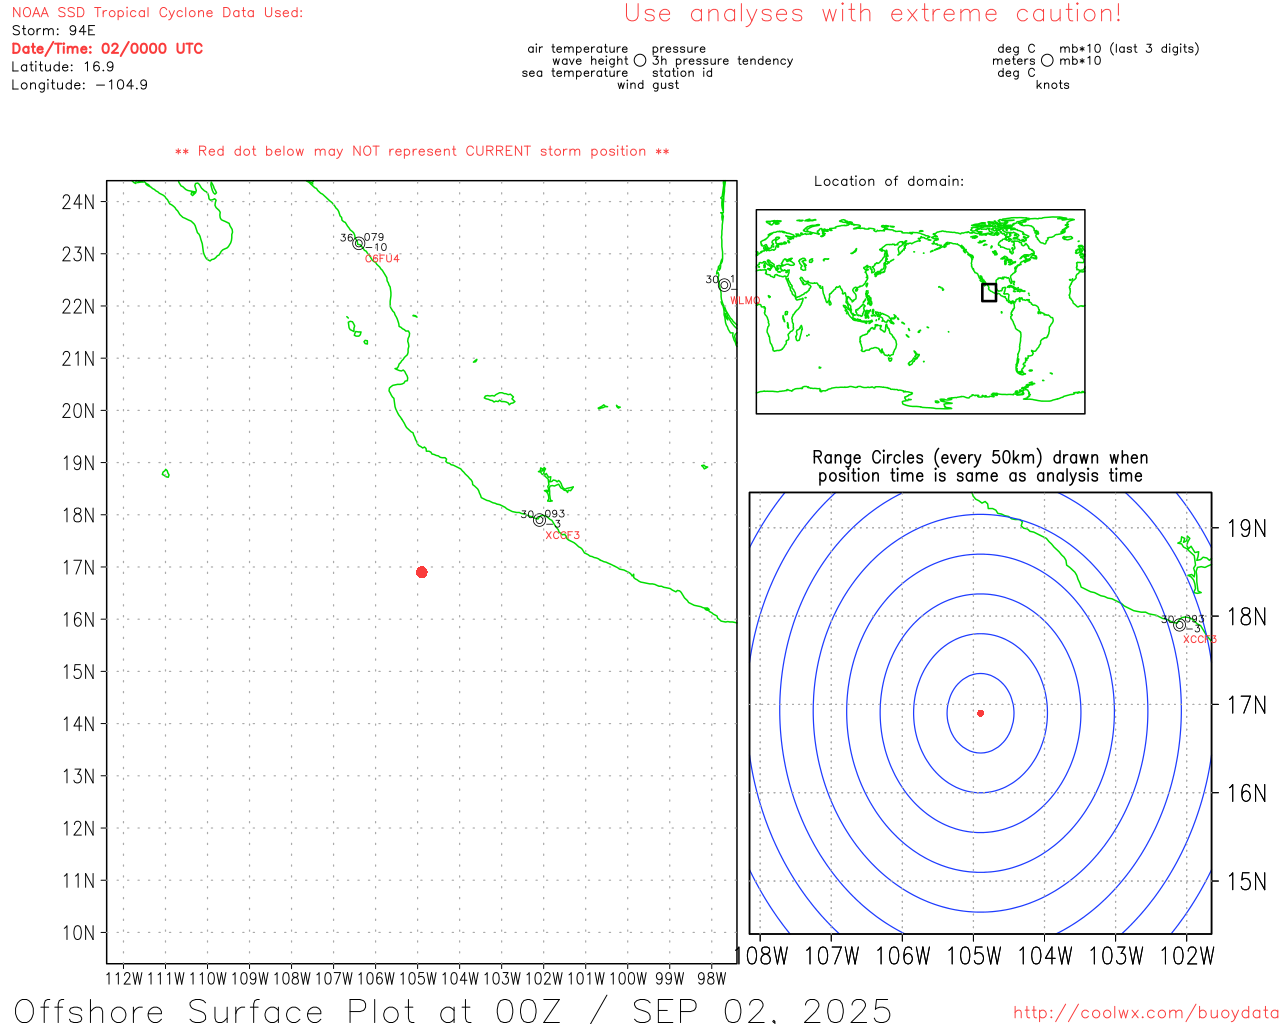Click the 'Date/Time: 02/0000 UTC' text
This screenshot has width=1280, height=1024.
click(107, 48)
